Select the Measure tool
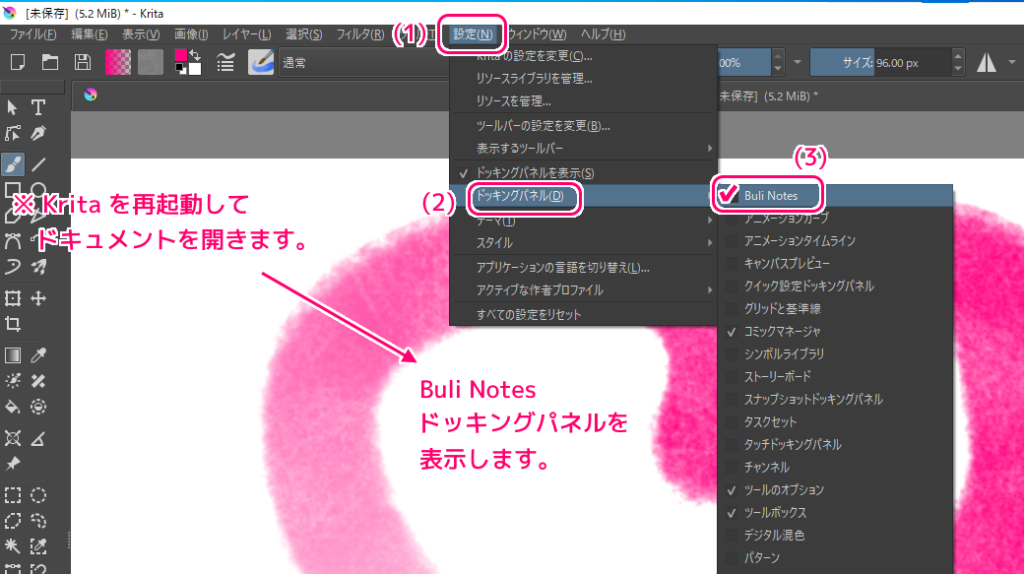The height and width of the screenshot is (574, 1024). pos(39,438)
